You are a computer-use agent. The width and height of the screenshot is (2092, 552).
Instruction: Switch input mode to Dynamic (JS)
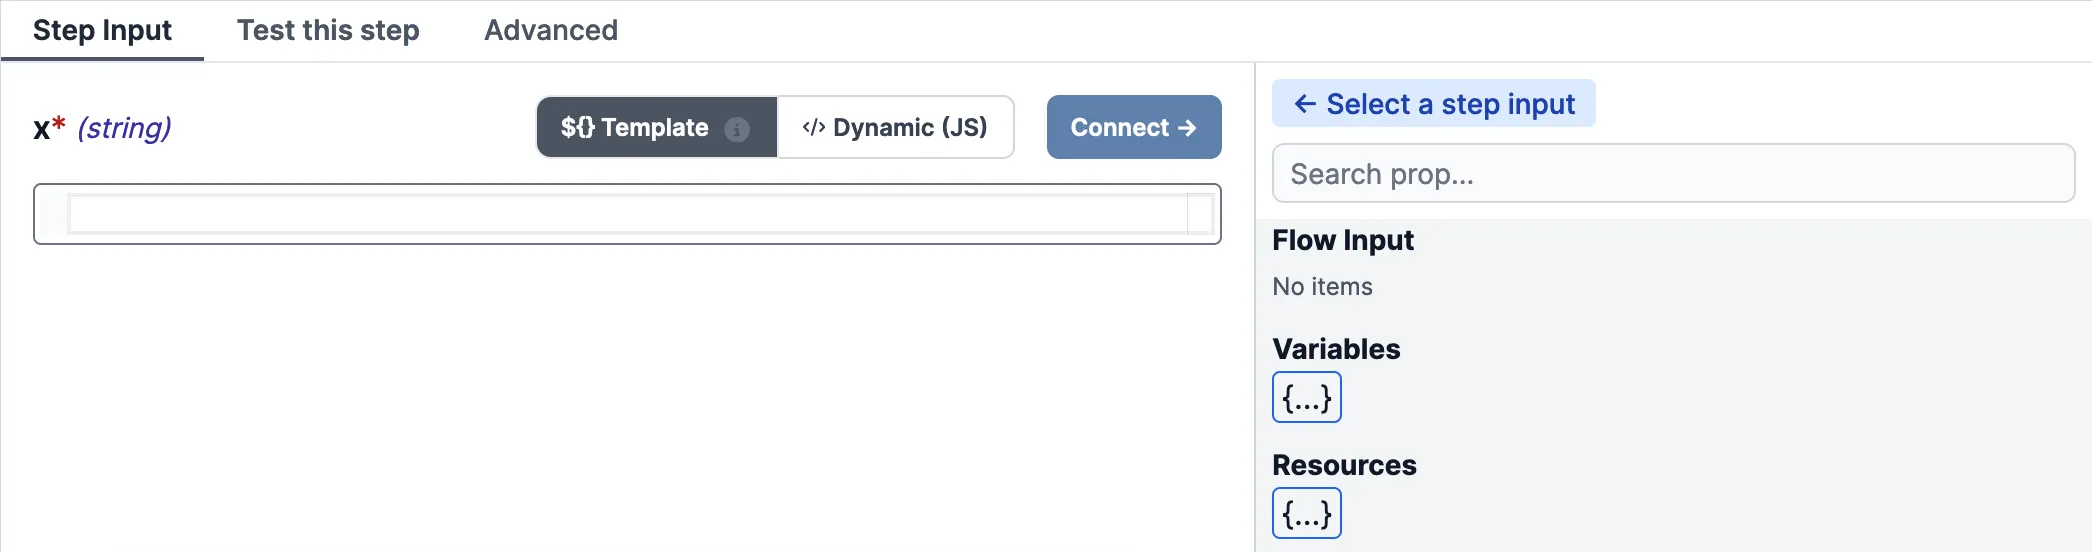[896, 127]
